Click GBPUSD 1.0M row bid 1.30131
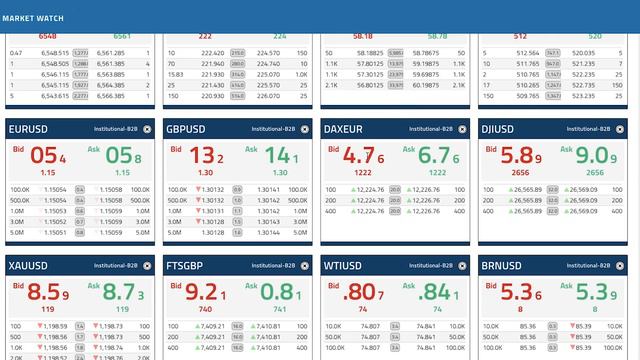 tap(212, 211)
